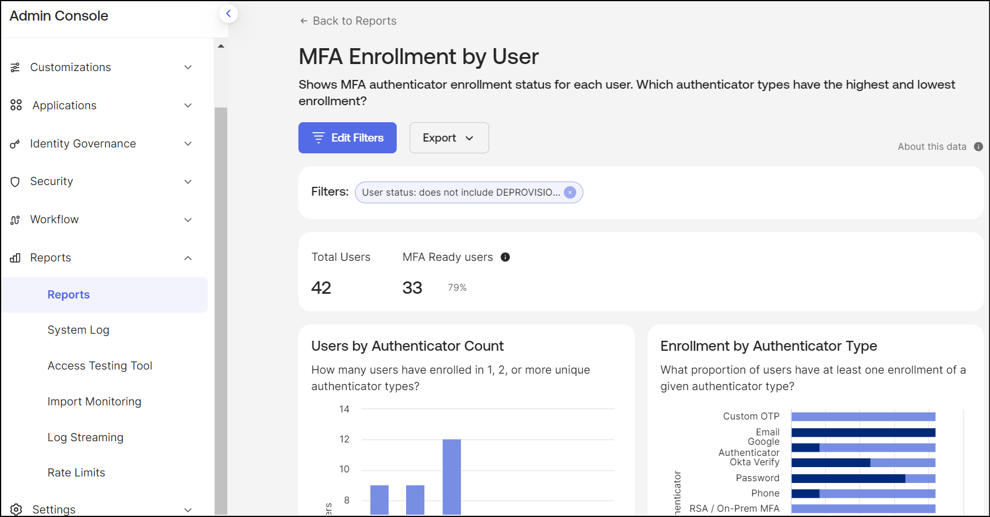Click the Customizations menu label
The height and width of the screenshot is (517, 990).
tap(71, 68)
